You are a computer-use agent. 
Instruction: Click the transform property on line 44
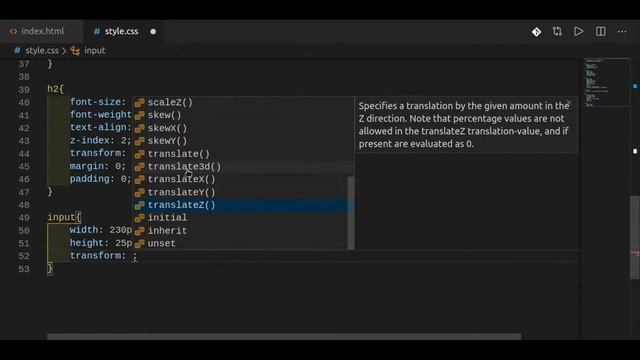click(x=96, y=153)
